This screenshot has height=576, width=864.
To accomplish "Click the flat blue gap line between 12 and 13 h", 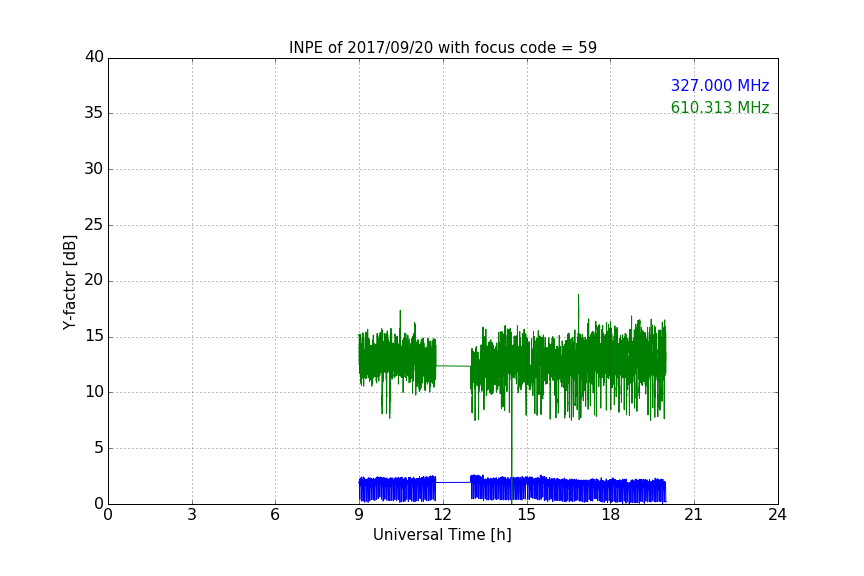I will 453,482.
